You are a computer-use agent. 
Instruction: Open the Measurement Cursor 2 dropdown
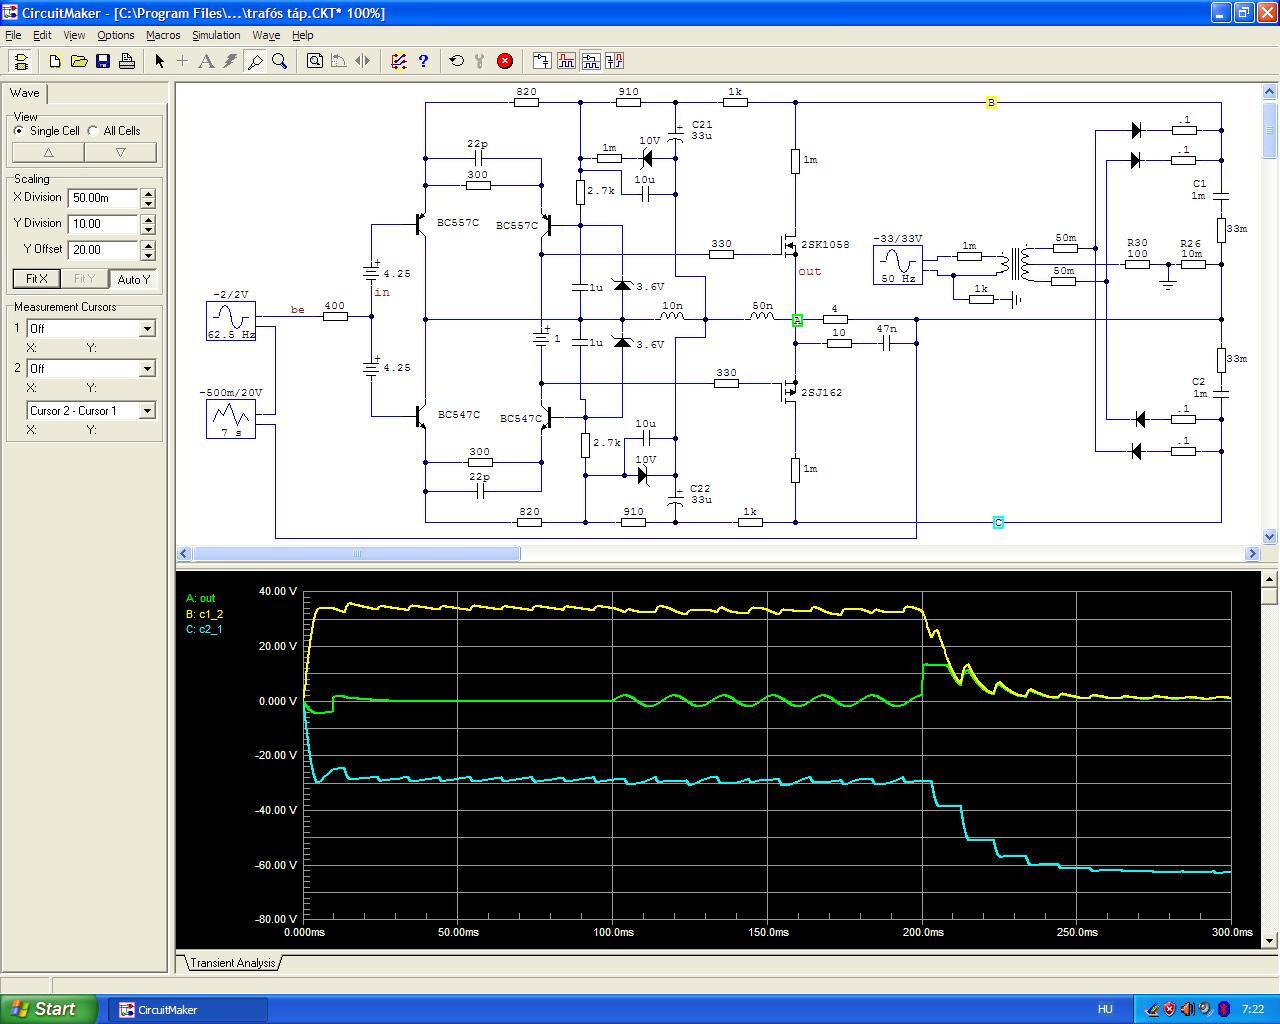(147, 369)
